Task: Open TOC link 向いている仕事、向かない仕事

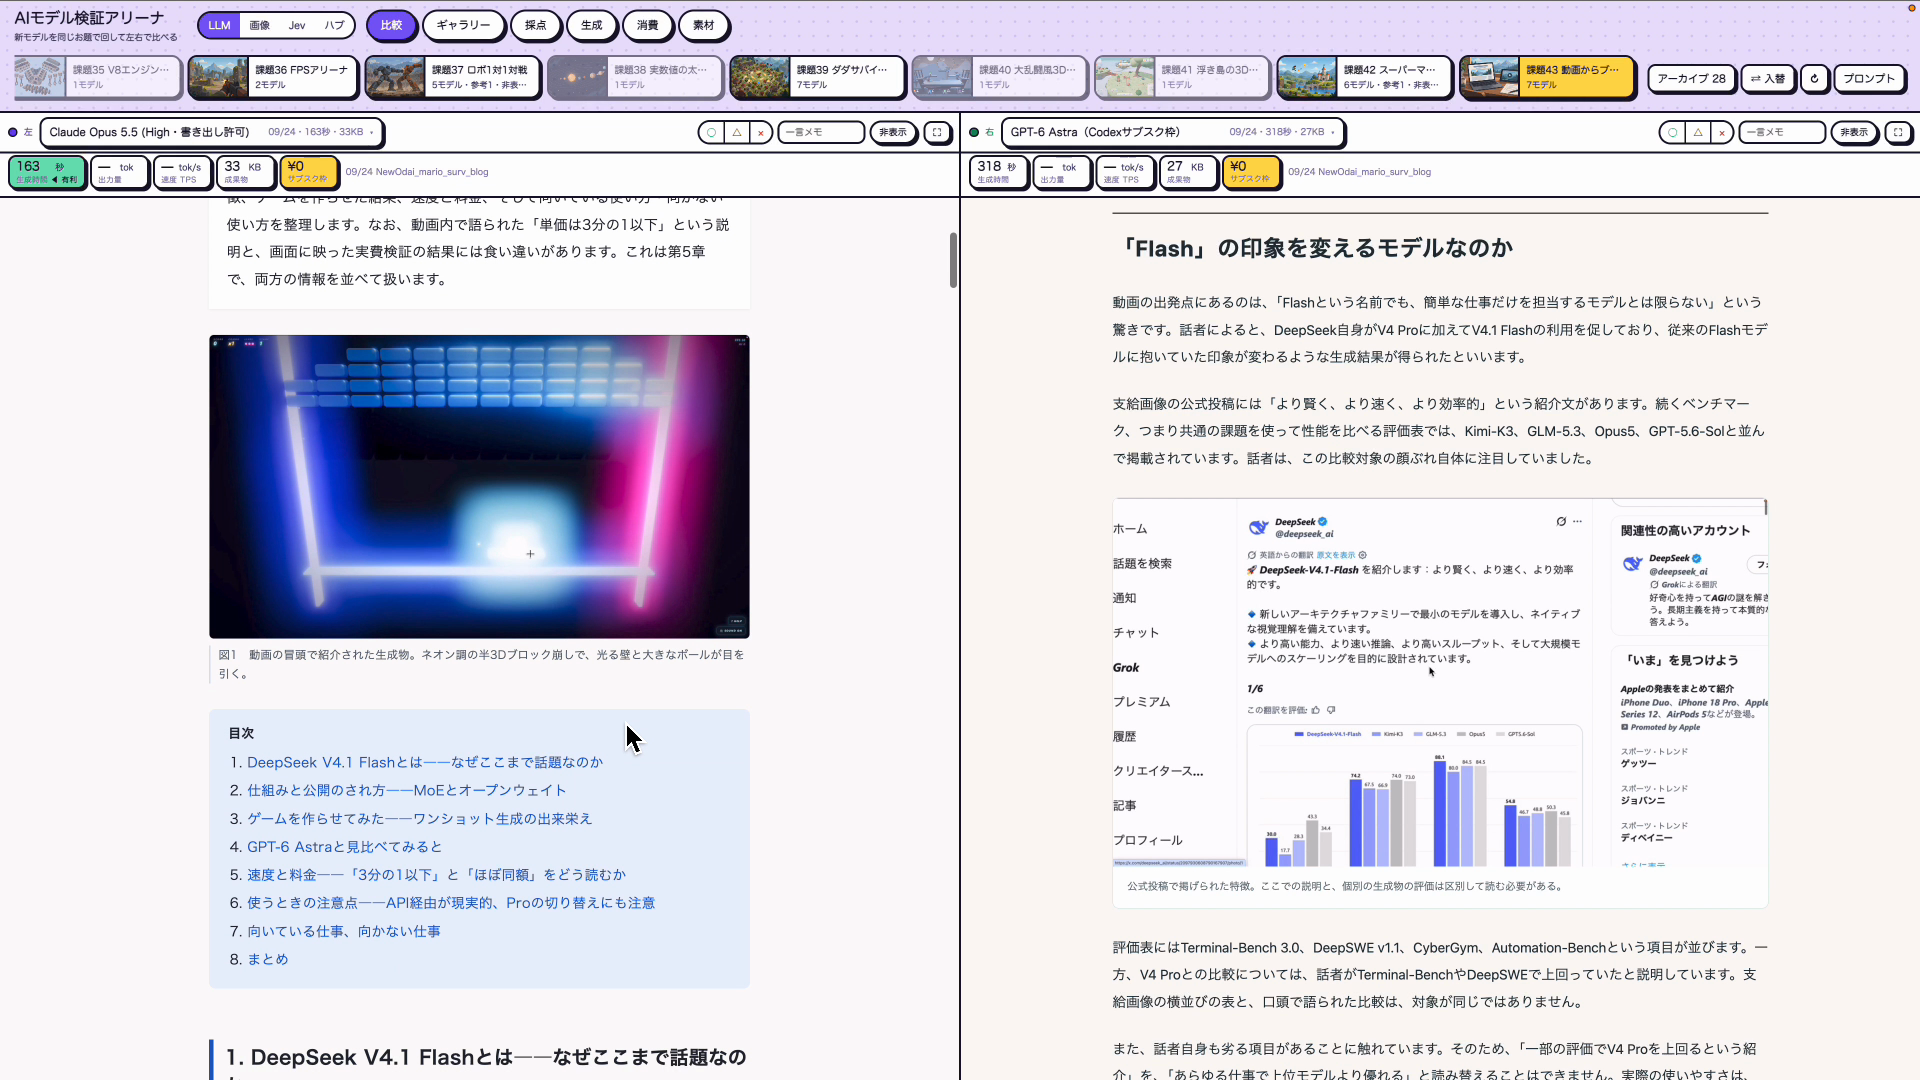Action: [x=344, y=931]
